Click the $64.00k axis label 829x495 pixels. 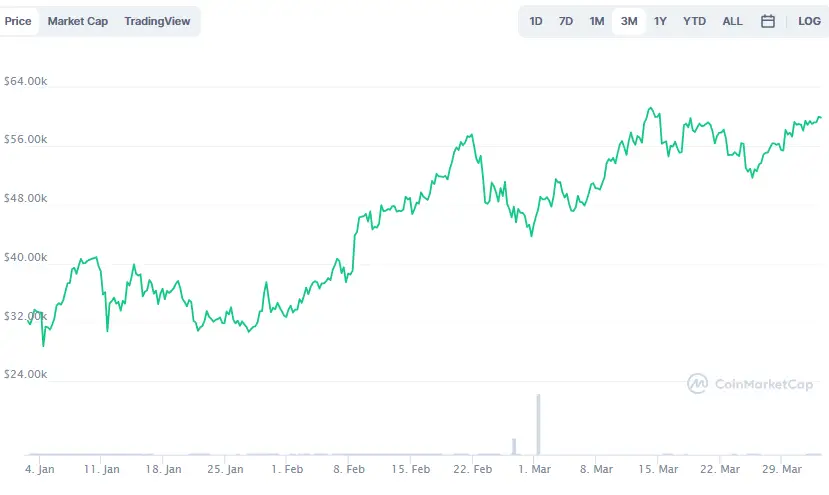pos(25,81)
